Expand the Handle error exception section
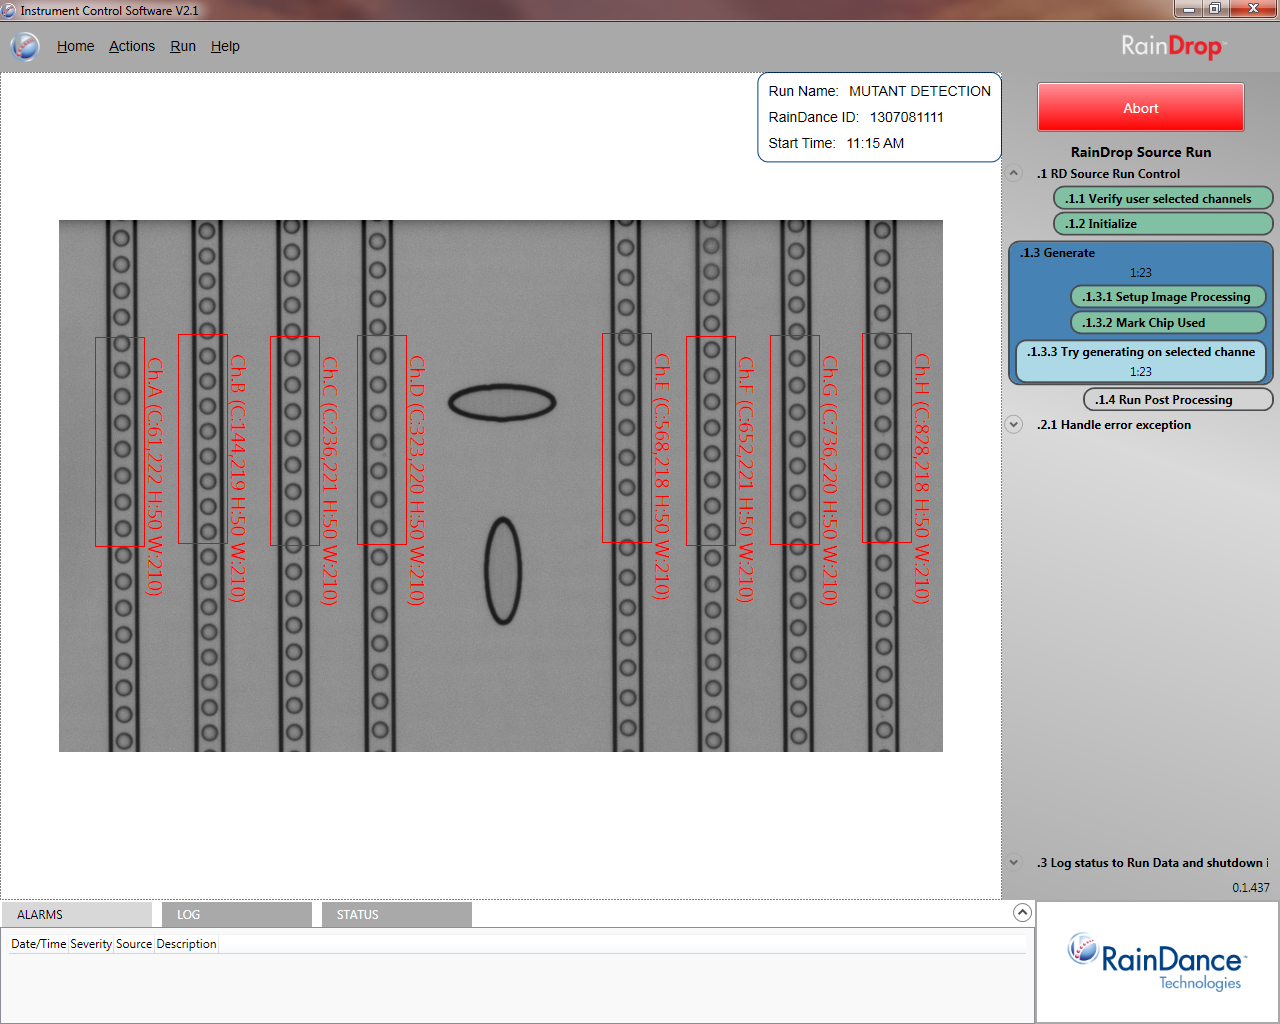The image size is (1280, 1024). (1014, 424)
